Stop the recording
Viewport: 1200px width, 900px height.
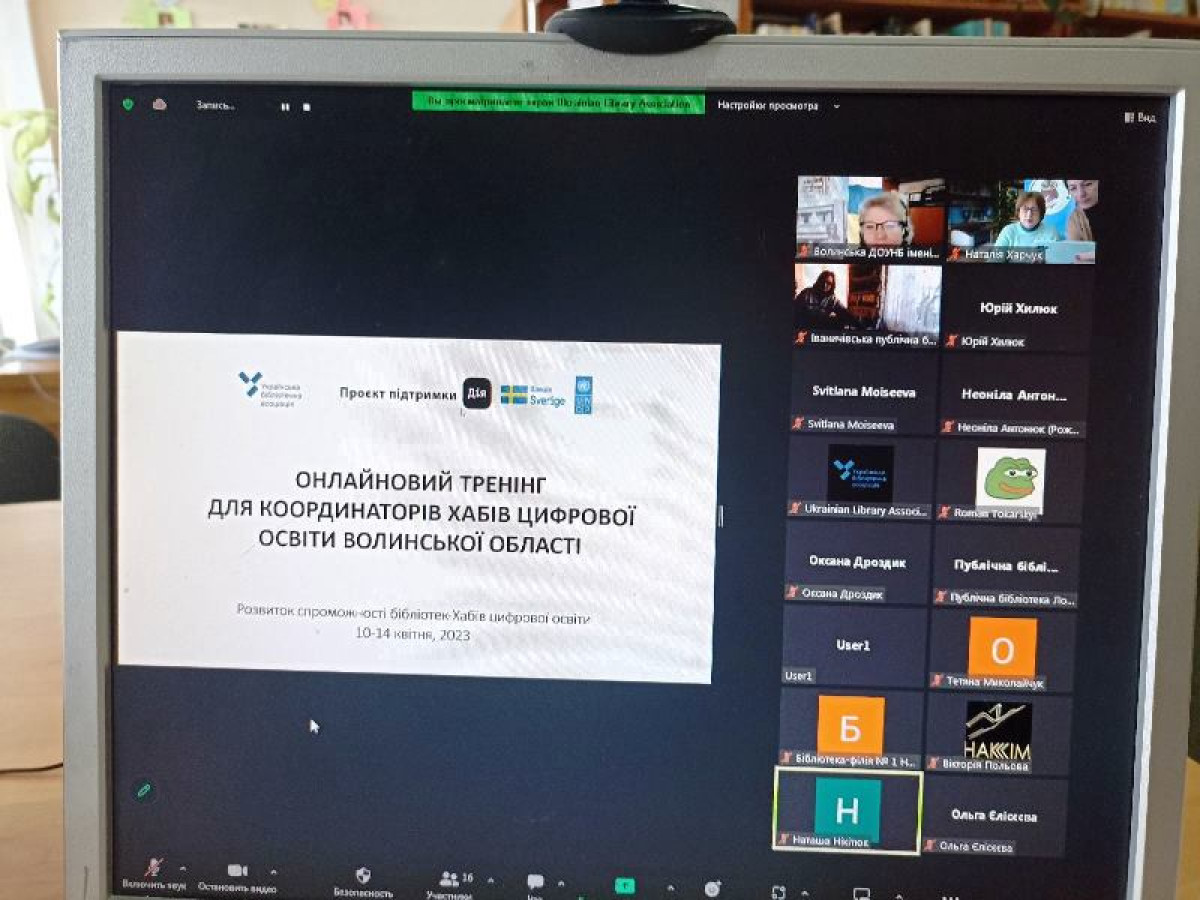tap(307, 106)
